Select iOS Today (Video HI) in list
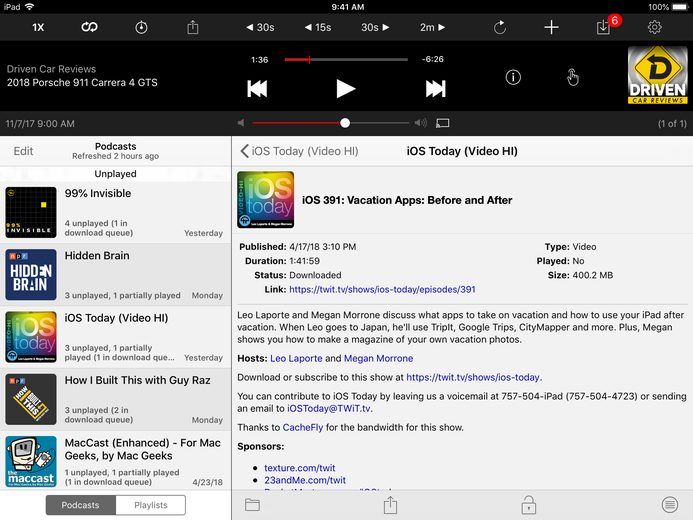This screenshot has height=520, width=693. tap(115, 337)
